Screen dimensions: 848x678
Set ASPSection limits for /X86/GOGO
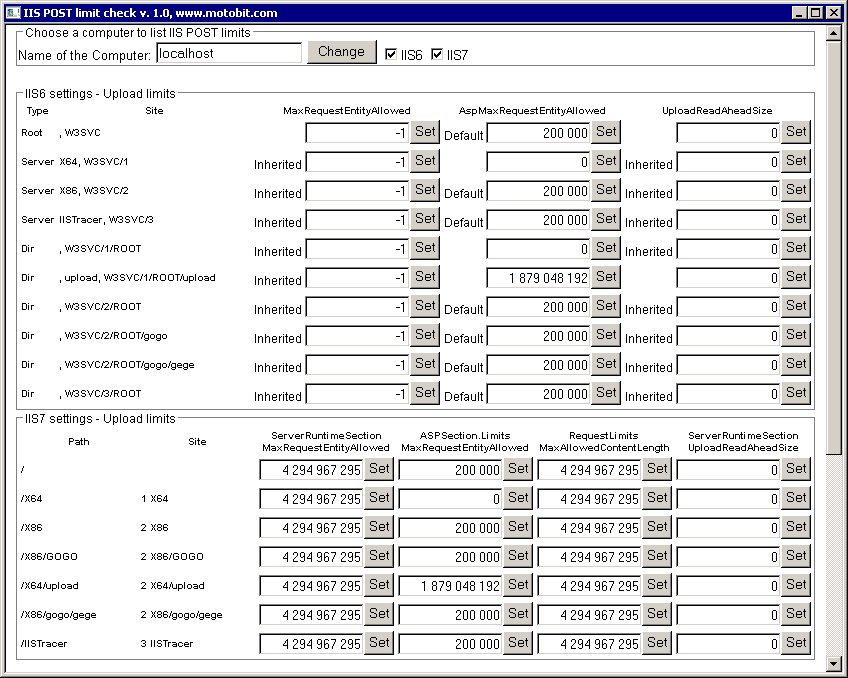point(517,555)
